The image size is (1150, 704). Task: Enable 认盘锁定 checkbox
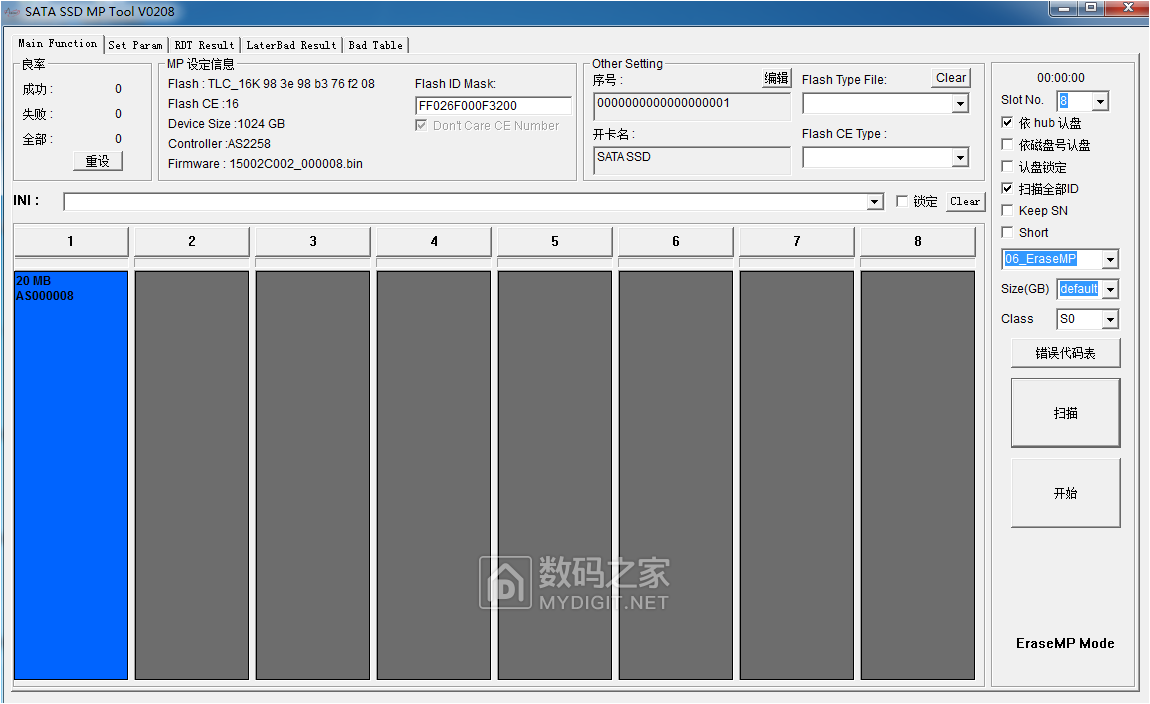1008,166
